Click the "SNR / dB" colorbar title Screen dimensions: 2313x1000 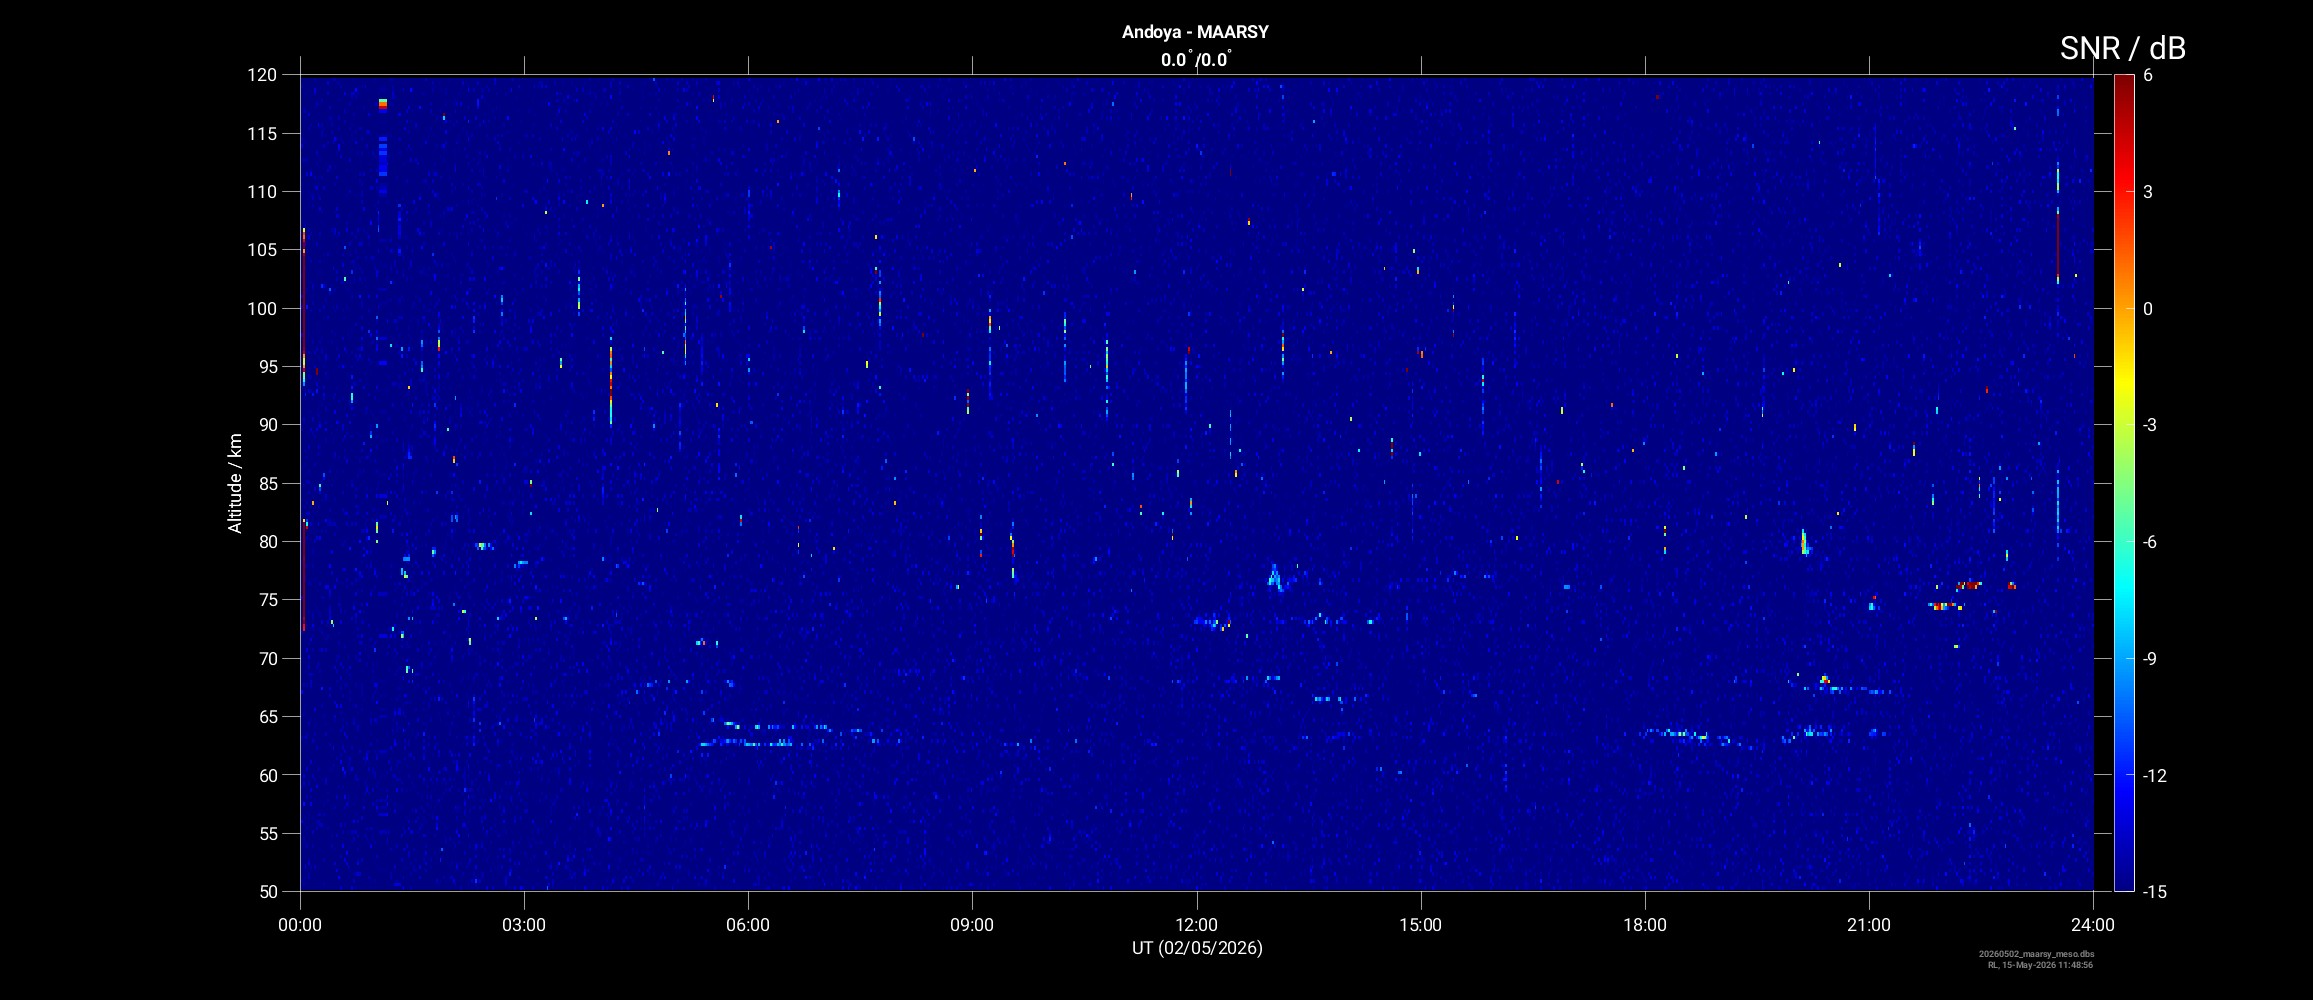pyautogui.click(x=2122, y=48)
